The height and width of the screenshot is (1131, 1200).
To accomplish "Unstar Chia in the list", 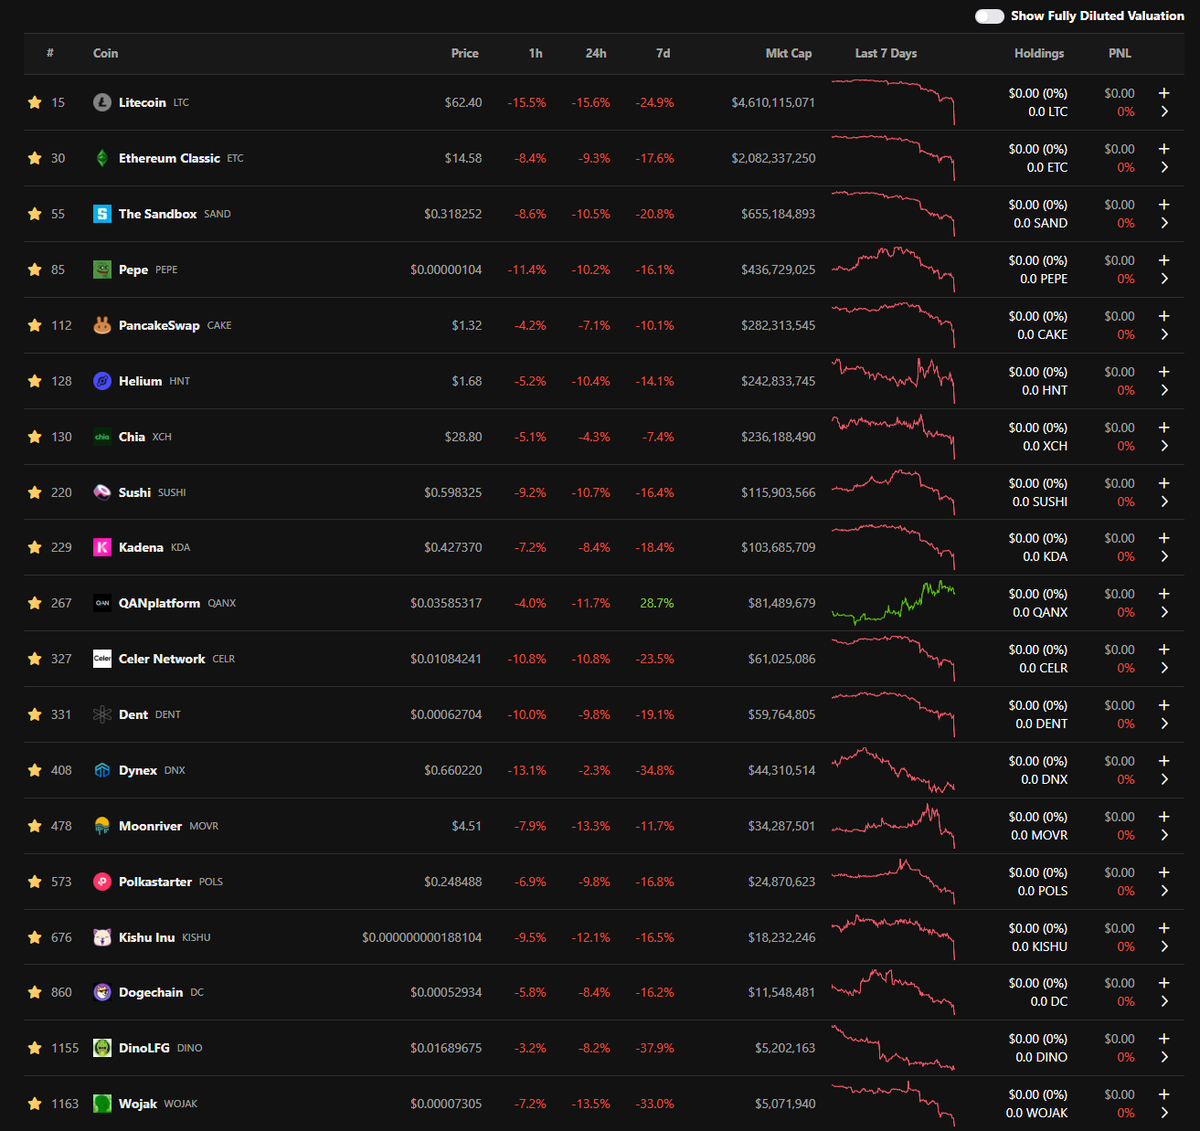I will 35,437.
